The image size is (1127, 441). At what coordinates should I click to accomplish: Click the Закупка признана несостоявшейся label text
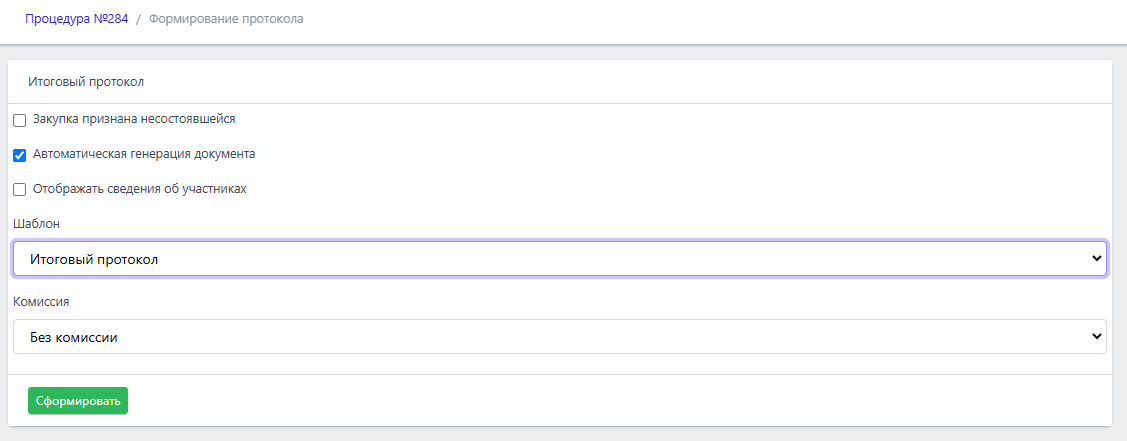coord(134,119)
